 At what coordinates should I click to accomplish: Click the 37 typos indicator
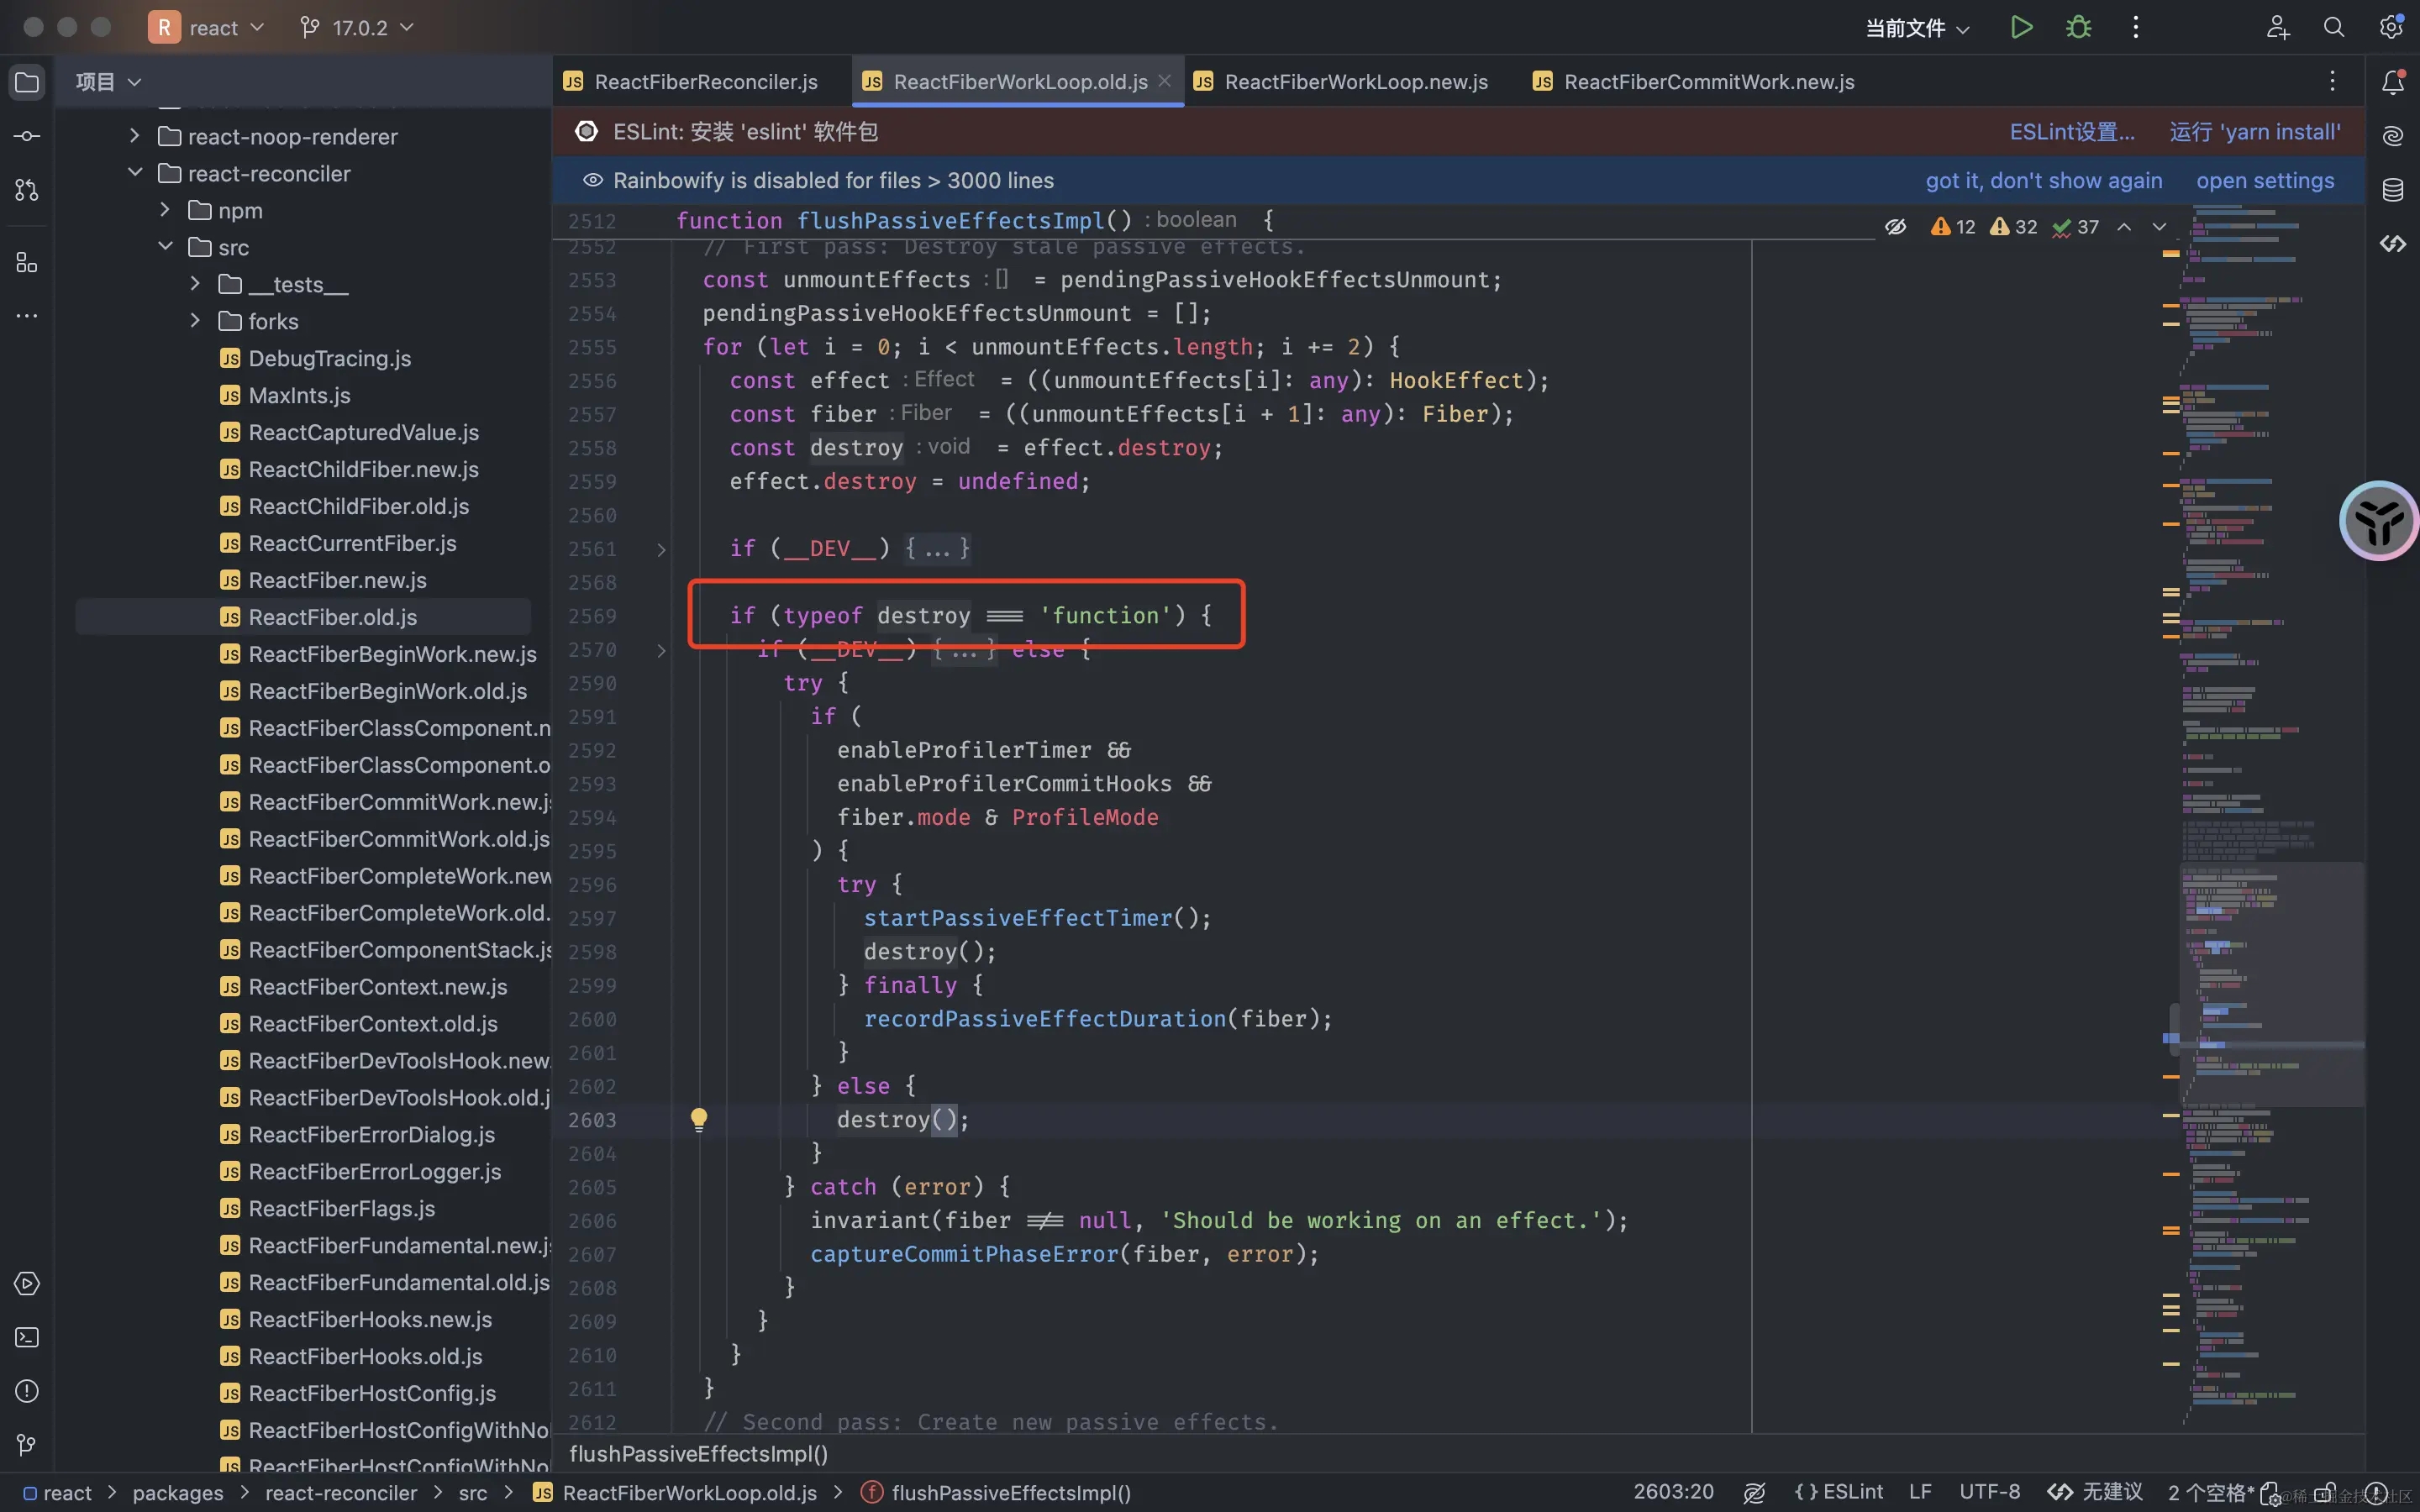[x=2075, y=227]
